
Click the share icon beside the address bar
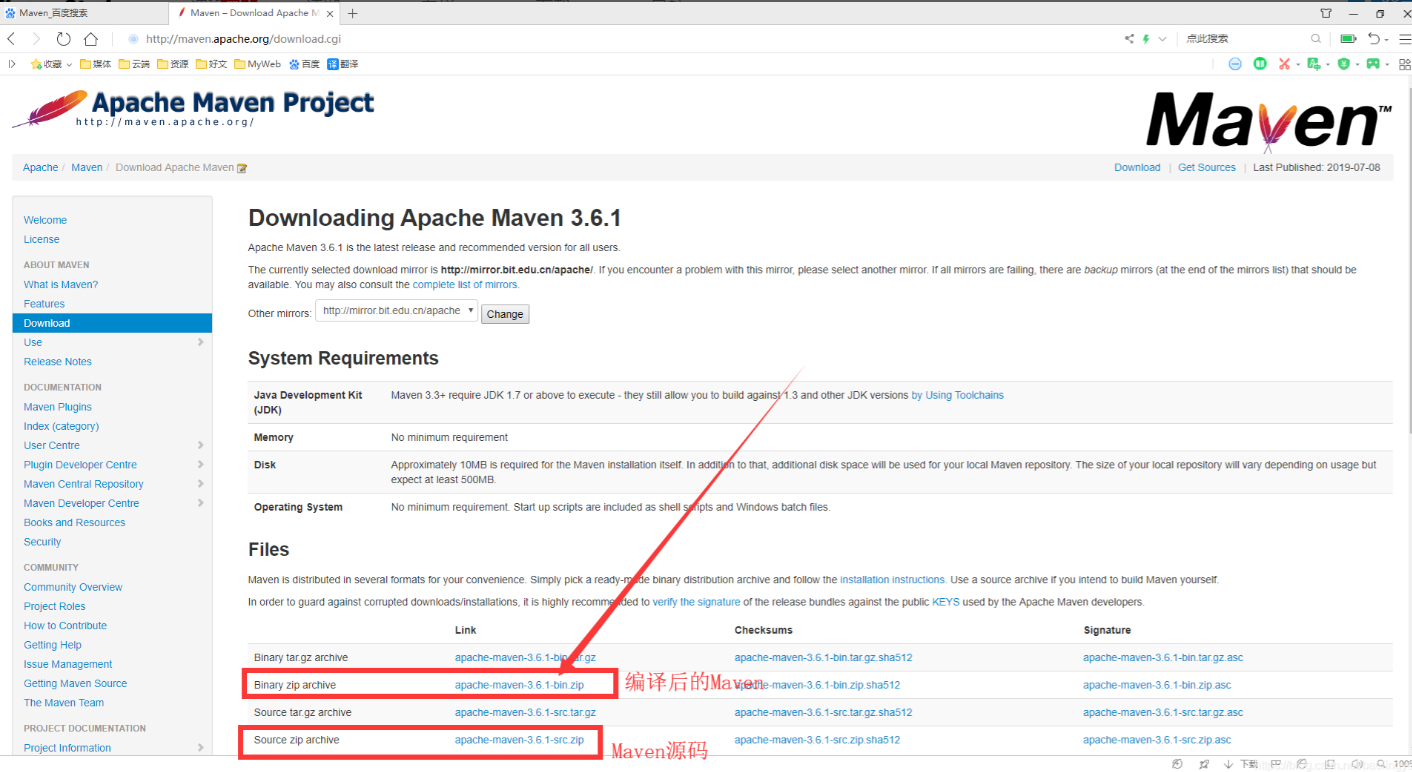coord(1129,39)
